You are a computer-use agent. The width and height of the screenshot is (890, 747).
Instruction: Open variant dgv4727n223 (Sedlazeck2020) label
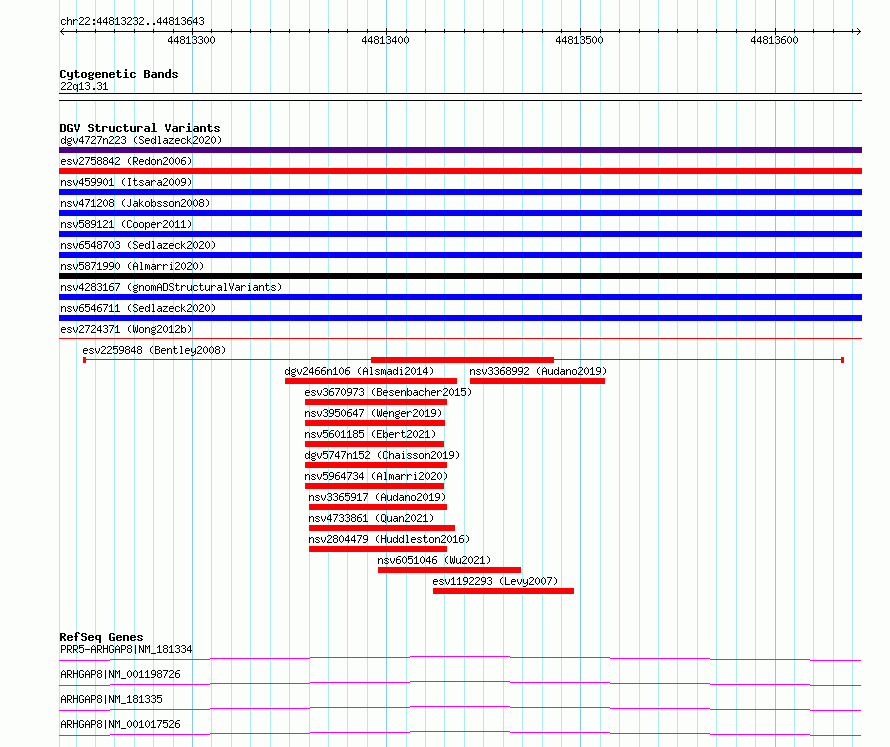(141, 140)
